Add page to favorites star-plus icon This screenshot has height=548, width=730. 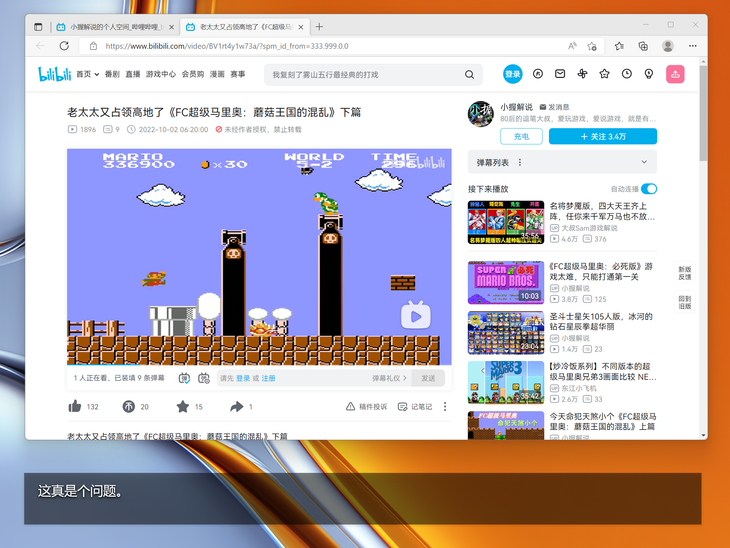tap(592, 46)
